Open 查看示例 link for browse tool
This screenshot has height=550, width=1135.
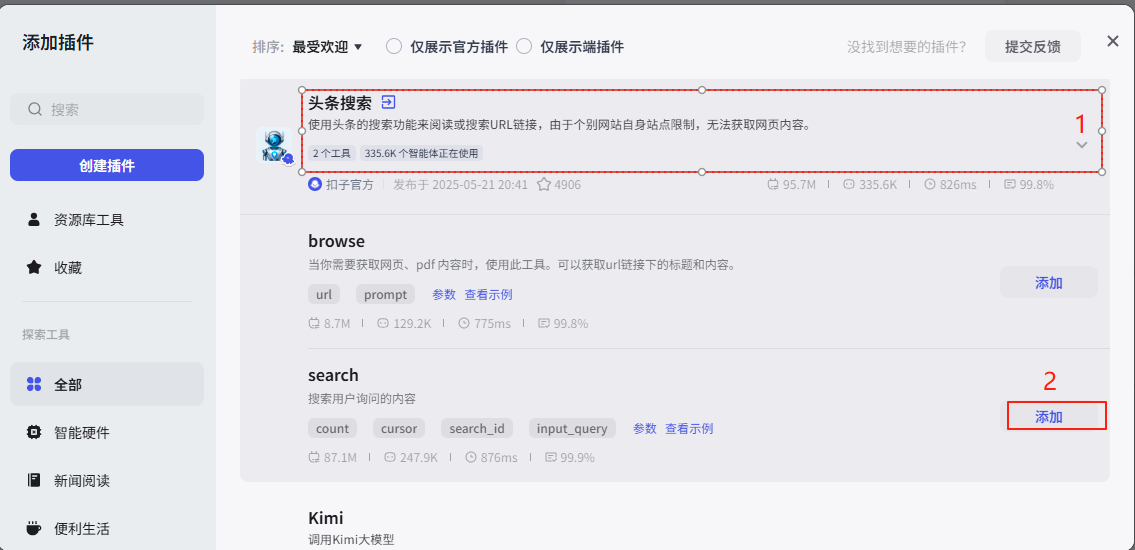tap(489, 295)
